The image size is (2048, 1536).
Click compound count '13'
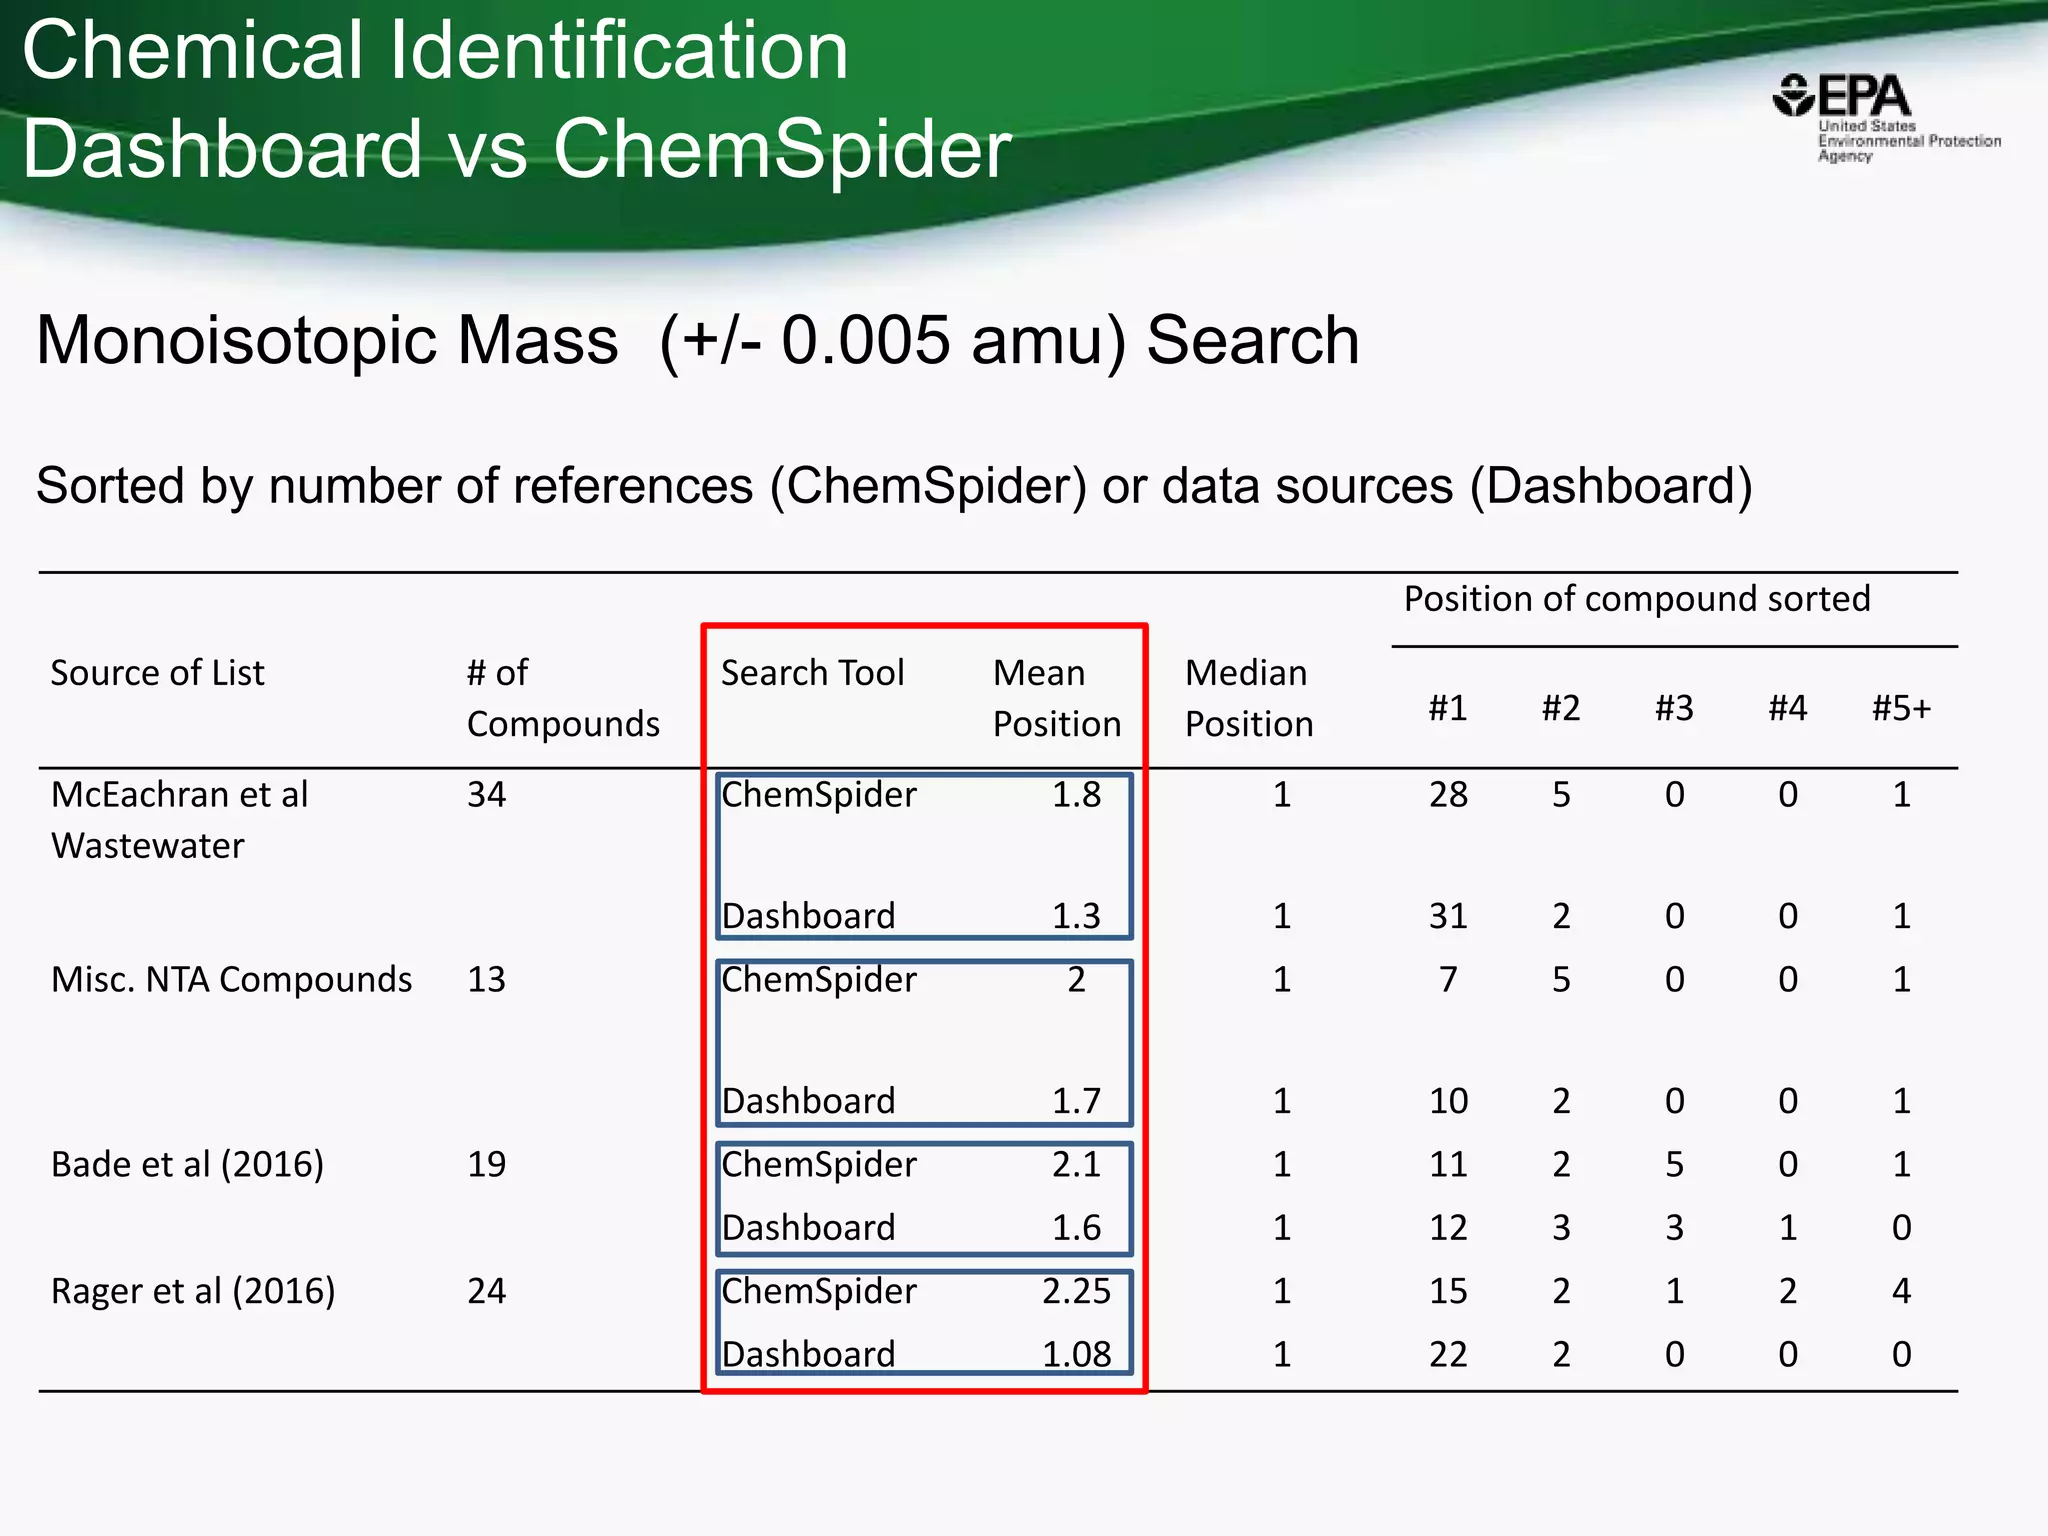coord(487,980)
